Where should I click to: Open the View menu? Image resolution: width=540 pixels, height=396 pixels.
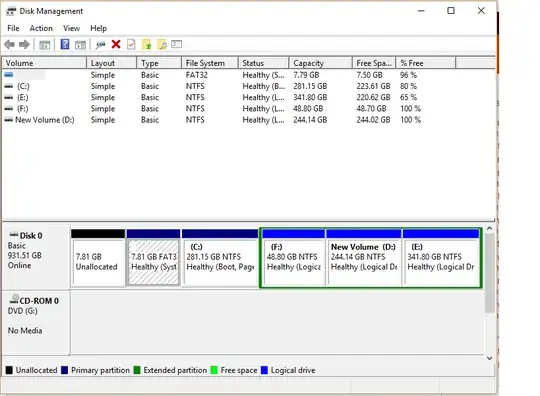pos(71,28)
